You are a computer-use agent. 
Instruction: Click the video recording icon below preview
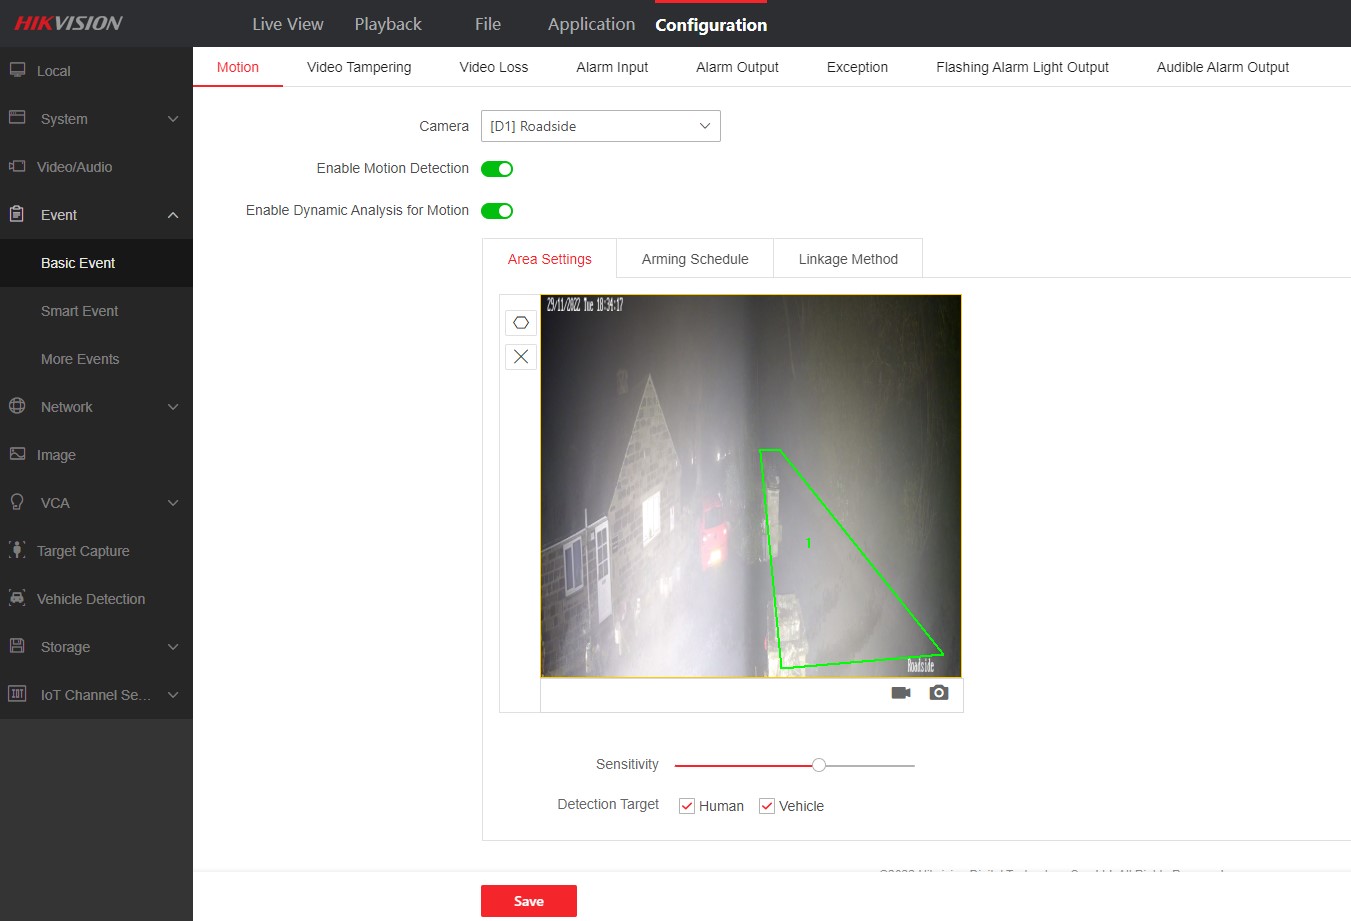899,692
